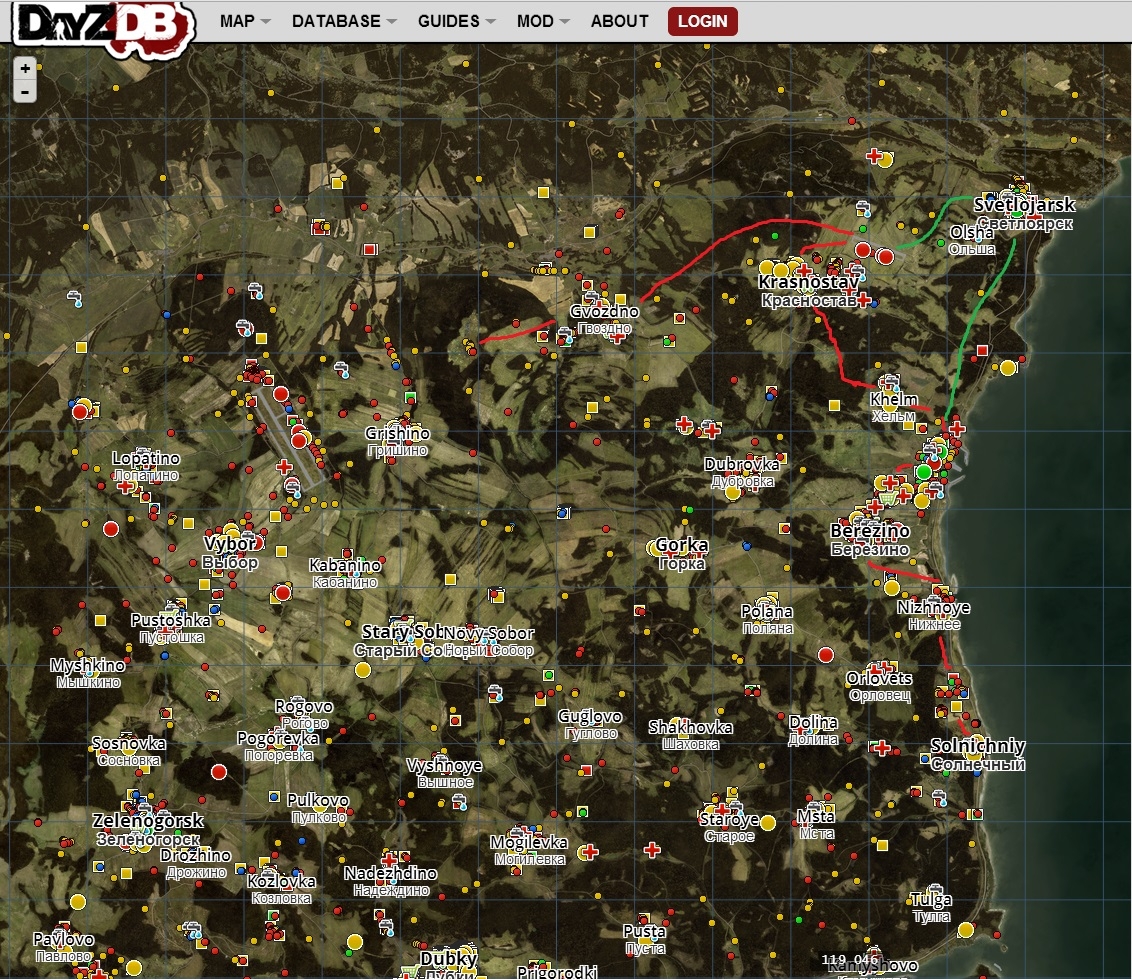Select the shopping cart marker in Berezino

click(x=887, y=497)
